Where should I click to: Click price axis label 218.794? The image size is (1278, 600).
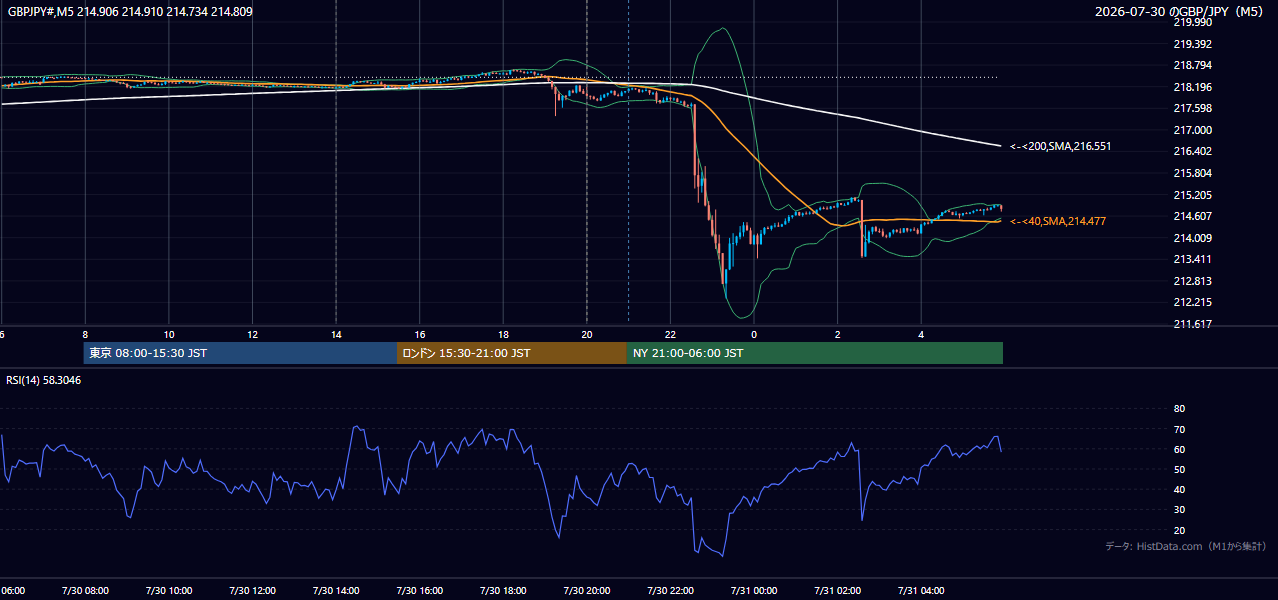(1192, 65)
